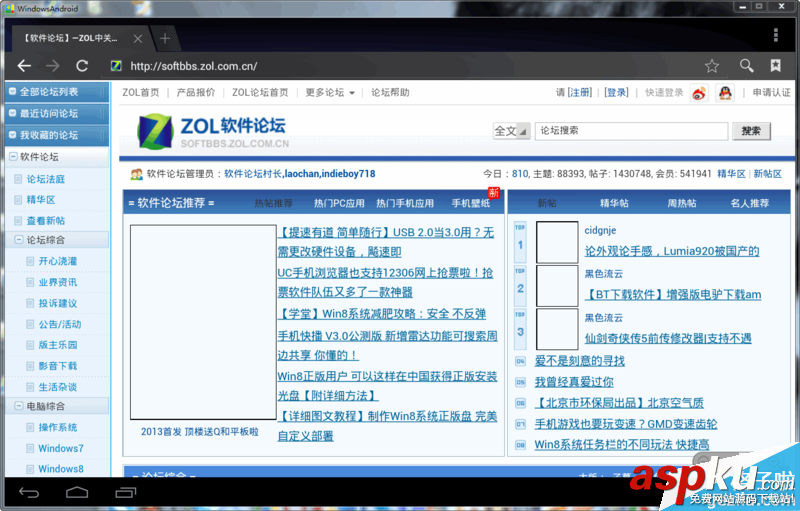Collapse the 电脑综合 tree section
This screenshot has width=800, height=511.
tap(19, 406)
